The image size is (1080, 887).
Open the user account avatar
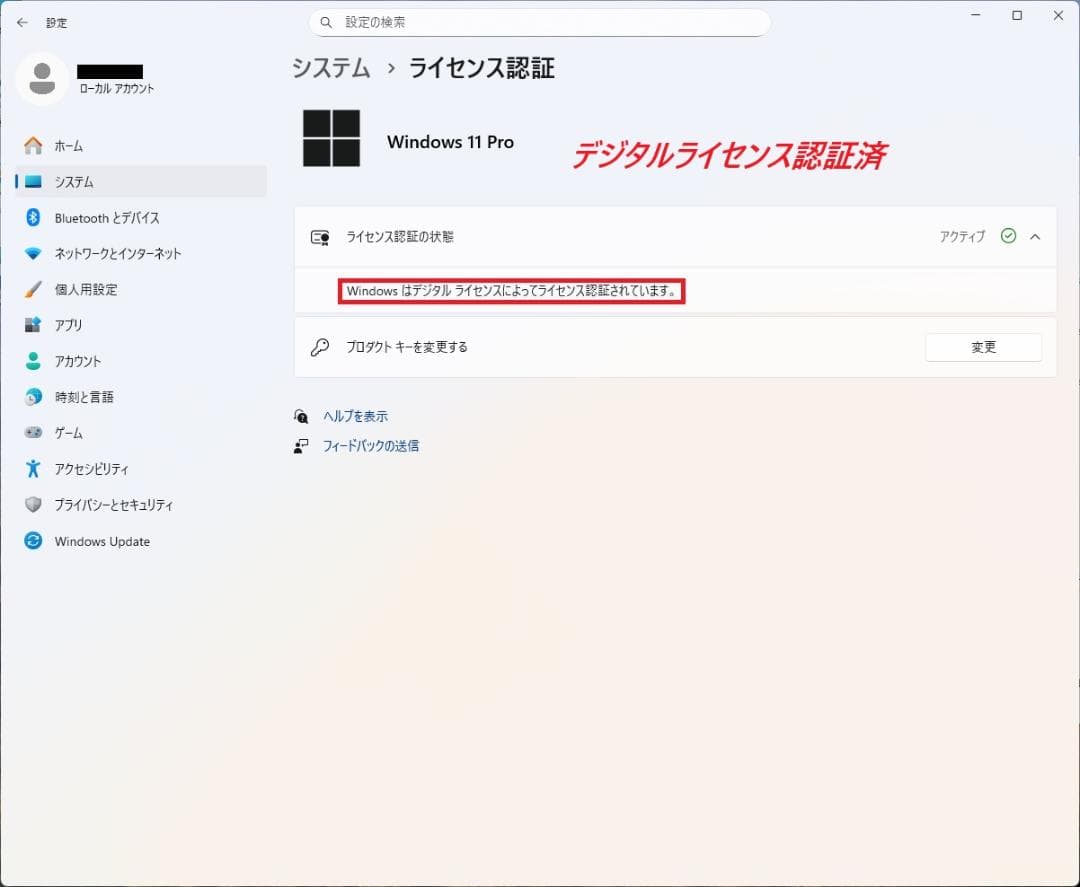[42, 79]
